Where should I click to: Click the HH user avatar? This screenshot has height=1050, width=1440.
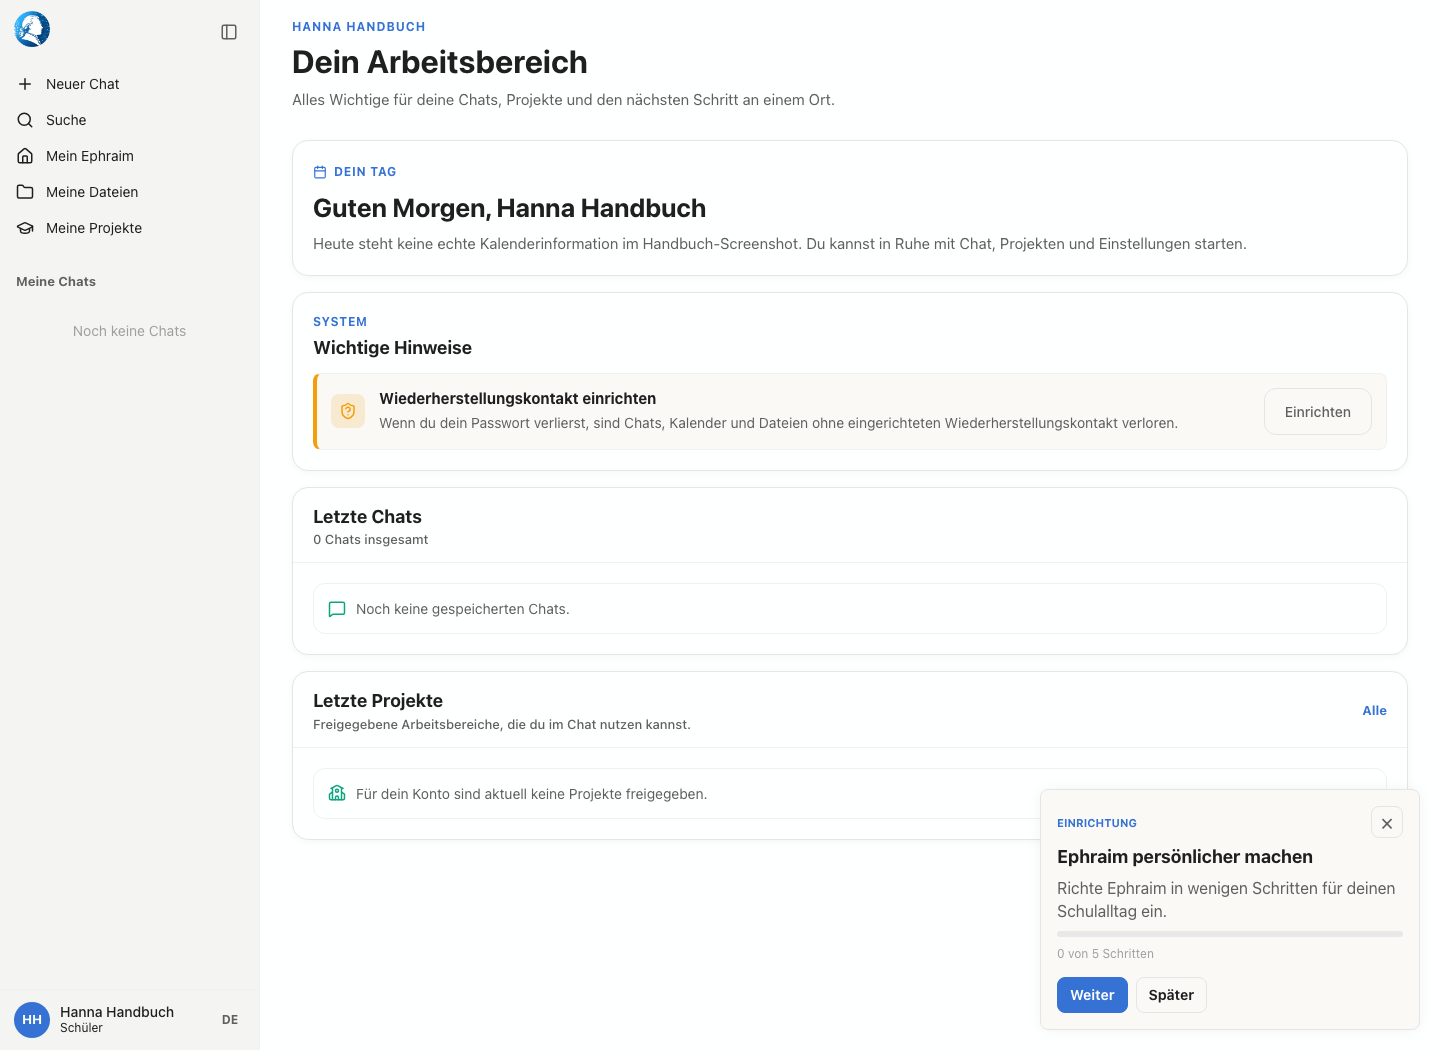tap(32, 1020)
